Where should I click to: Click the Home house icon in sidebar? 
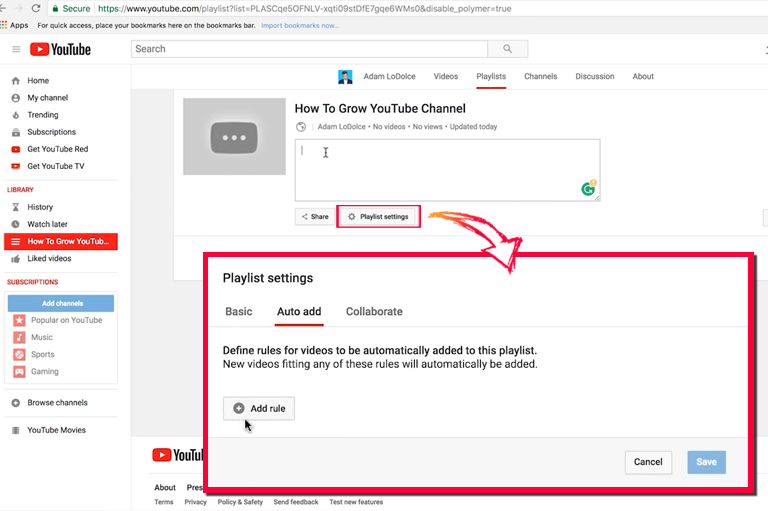[x=16, y=81]
